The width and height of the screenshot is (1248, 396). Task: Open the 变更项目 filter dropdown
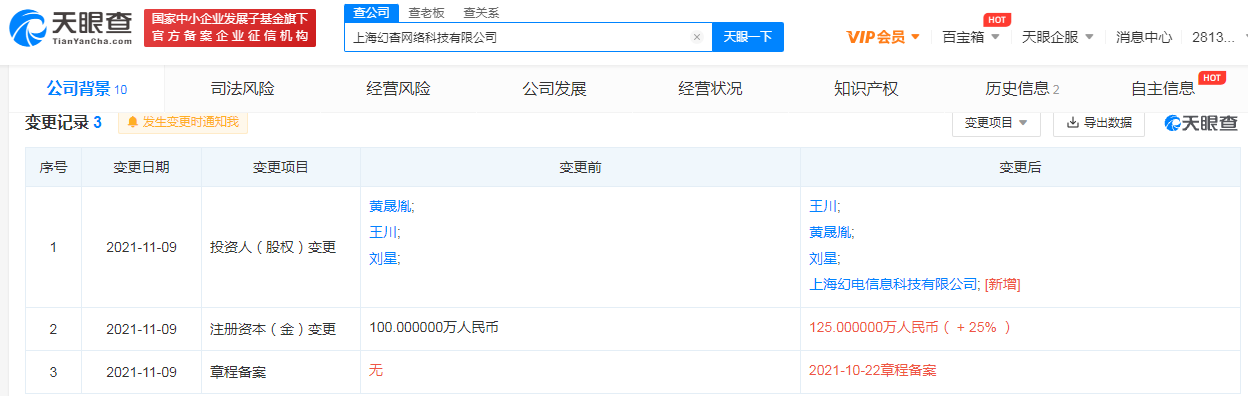pos(996,123)
